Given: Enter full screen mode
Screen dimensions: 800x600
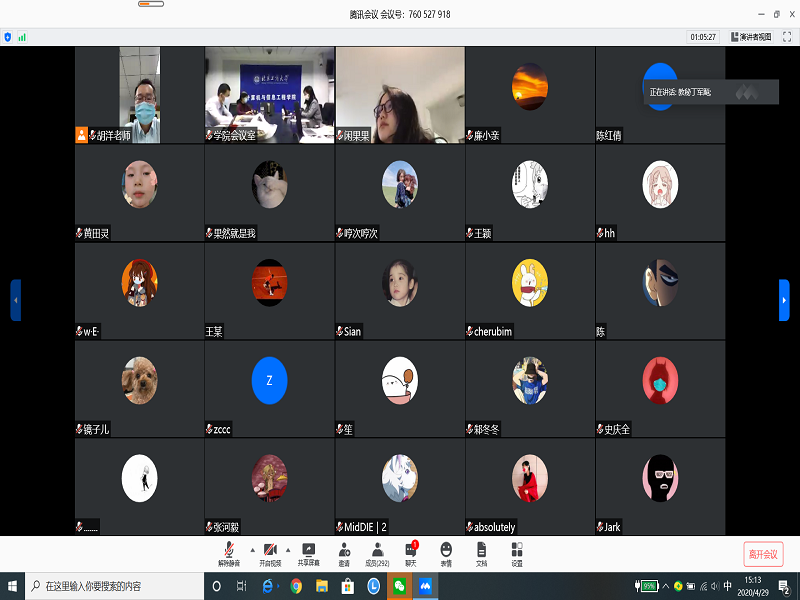Looking at the screenshot, I should click(x=786, y=37).
